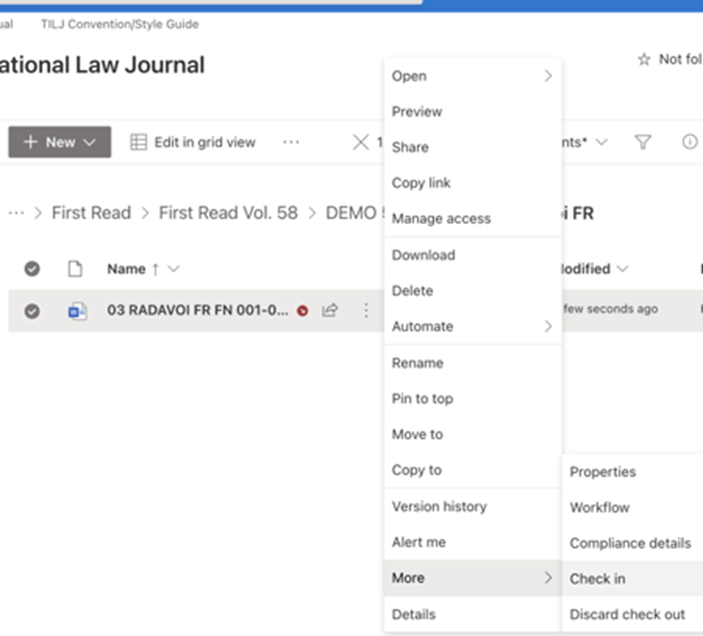The height and width of the screenshot is (636, 703).
Task: Click the 'few seconds ago' modified cell
Action: 610,309
